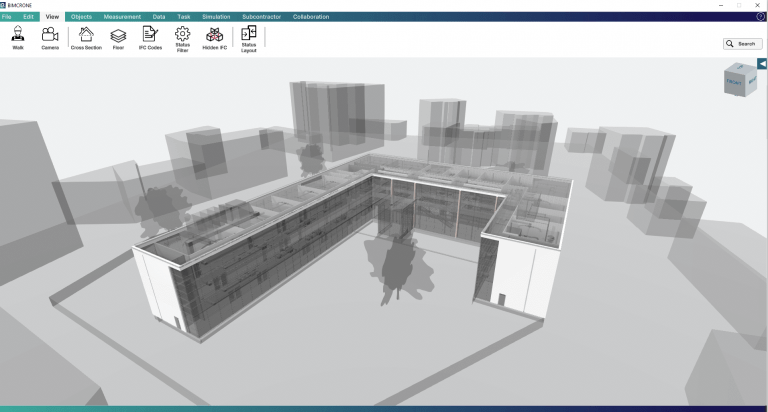
Task: Open the Floor view tool
Action: pos(118,38)
